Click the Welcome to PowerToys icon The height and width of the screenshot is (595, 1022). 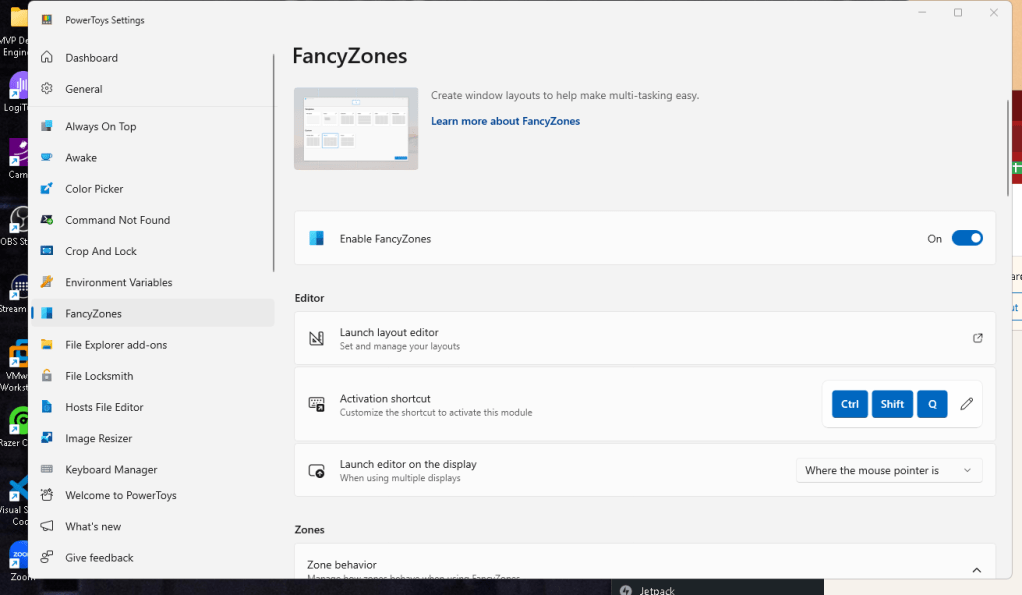point(47,495)
